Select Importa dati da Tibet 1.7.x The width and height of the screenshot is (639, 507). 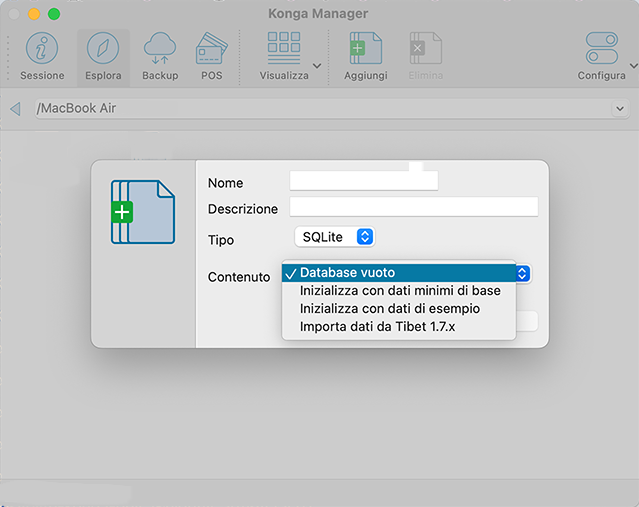coord(378,327)
